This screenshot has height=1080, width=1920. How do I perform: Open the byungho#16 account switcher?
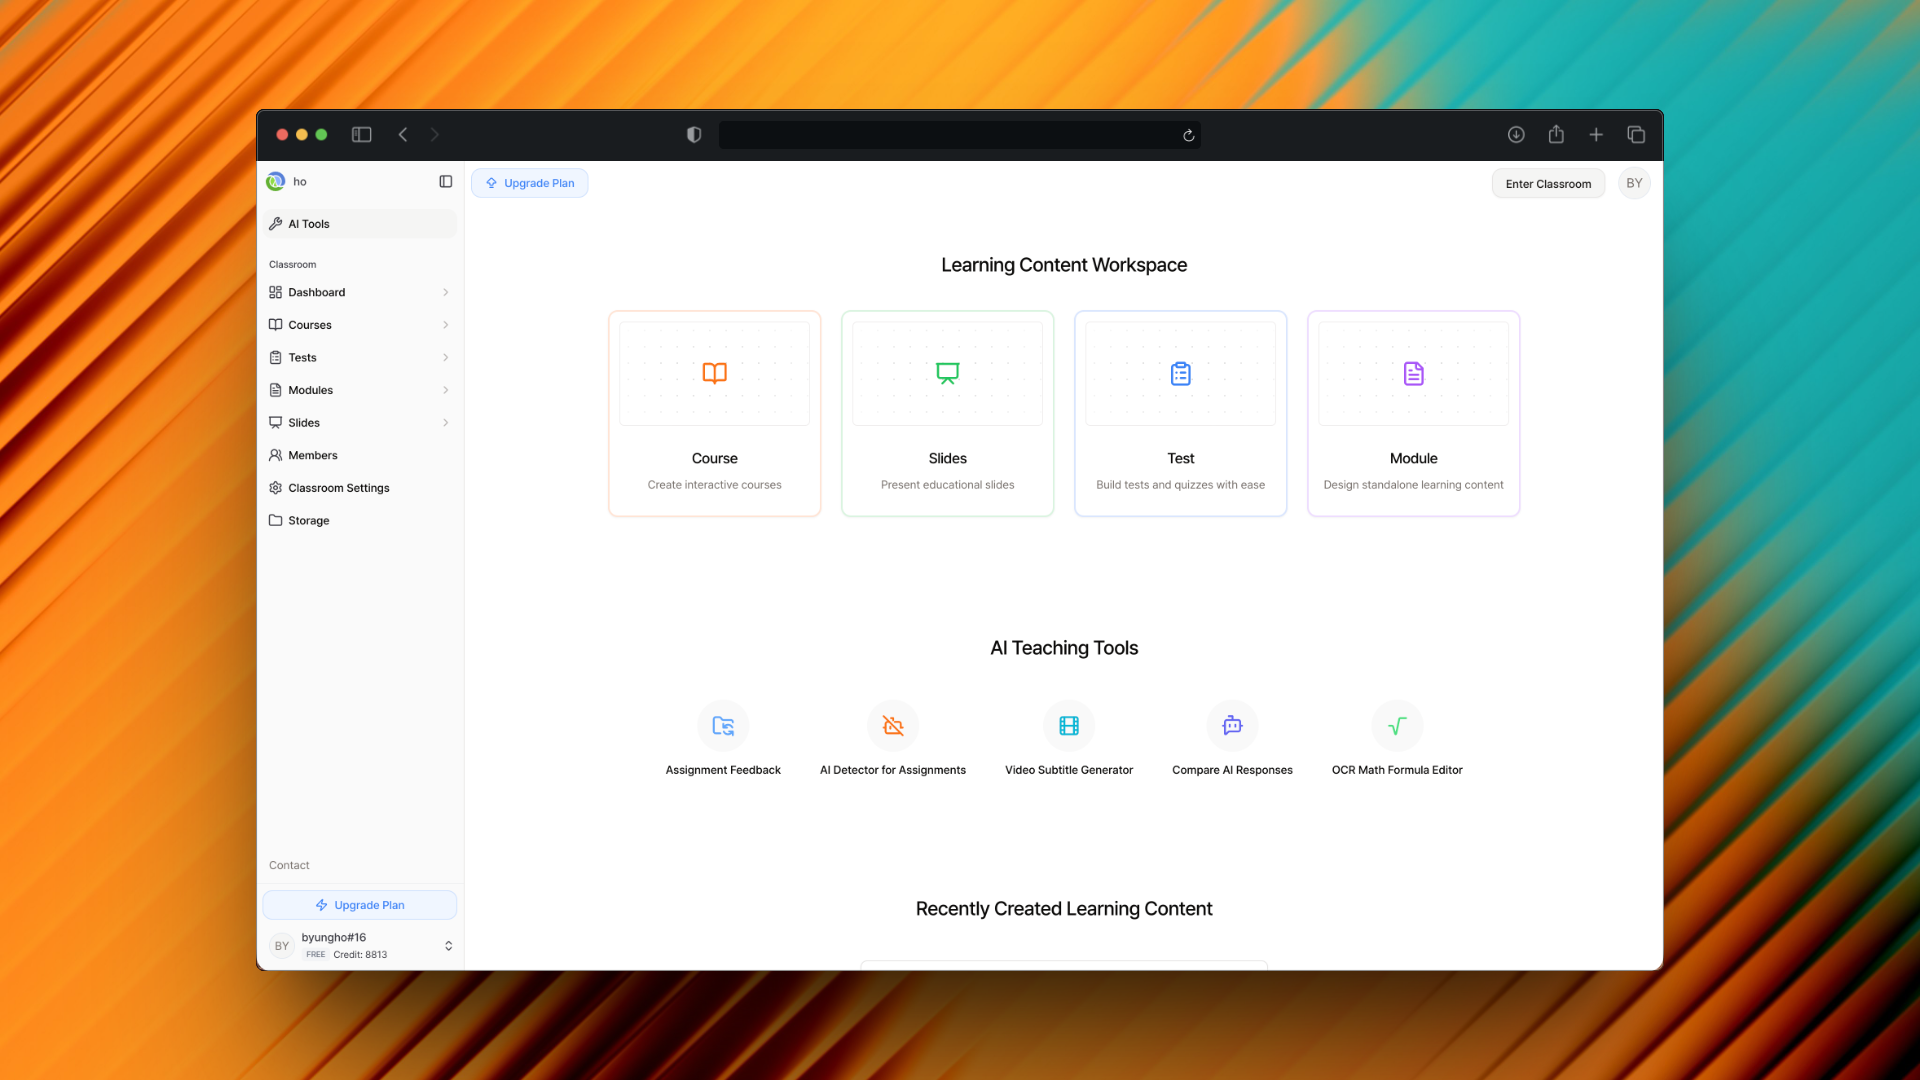448,946
